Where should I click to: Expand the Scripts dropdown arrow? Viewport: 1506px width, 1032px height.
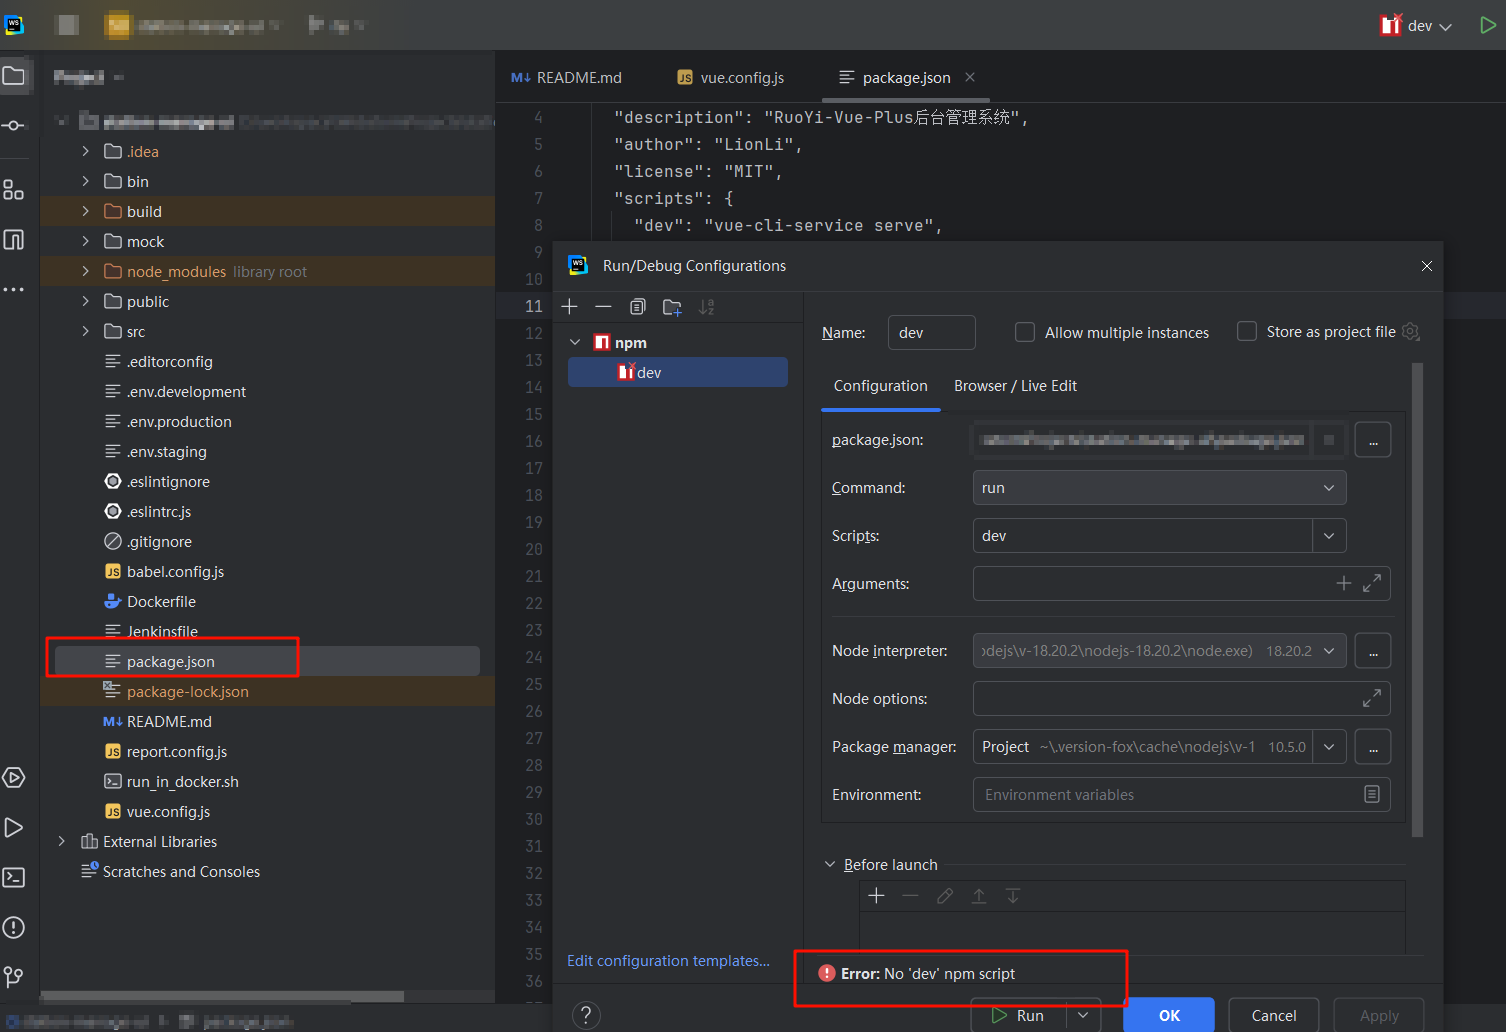point(1329,536)
